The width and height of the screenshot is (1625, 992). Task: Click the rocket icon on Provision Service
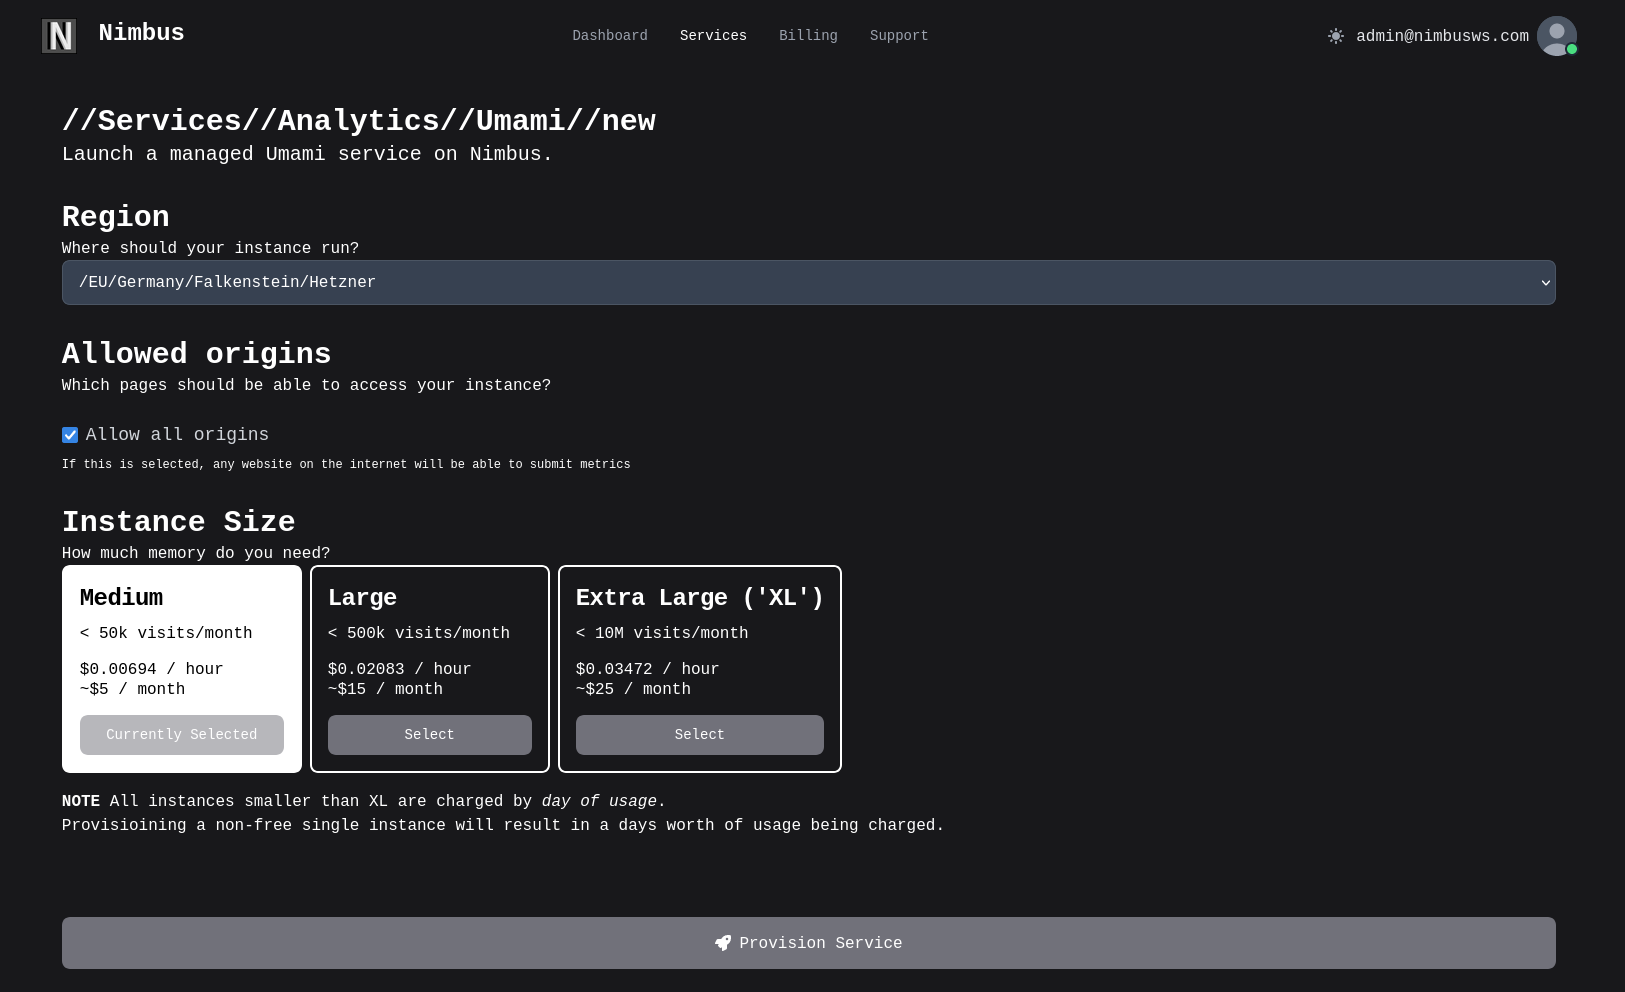723,943
